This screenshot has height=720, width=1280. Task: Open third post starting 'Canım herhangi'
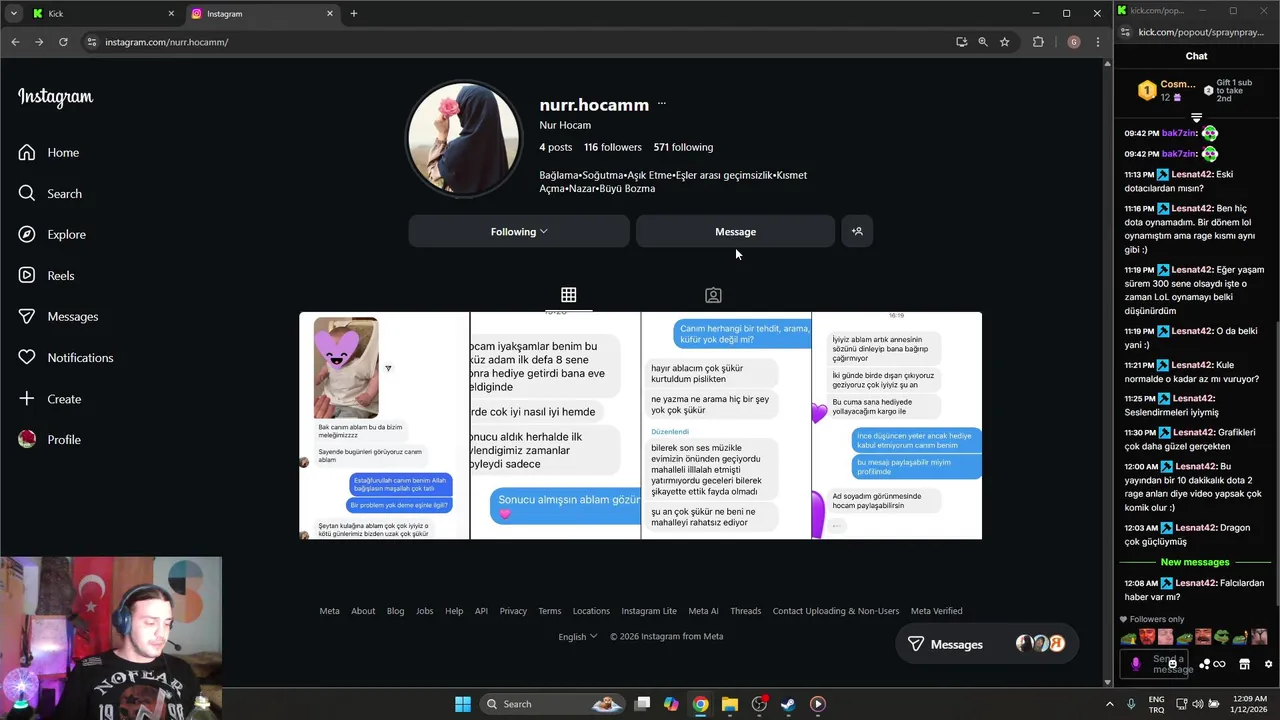click(x=726, y=426)
